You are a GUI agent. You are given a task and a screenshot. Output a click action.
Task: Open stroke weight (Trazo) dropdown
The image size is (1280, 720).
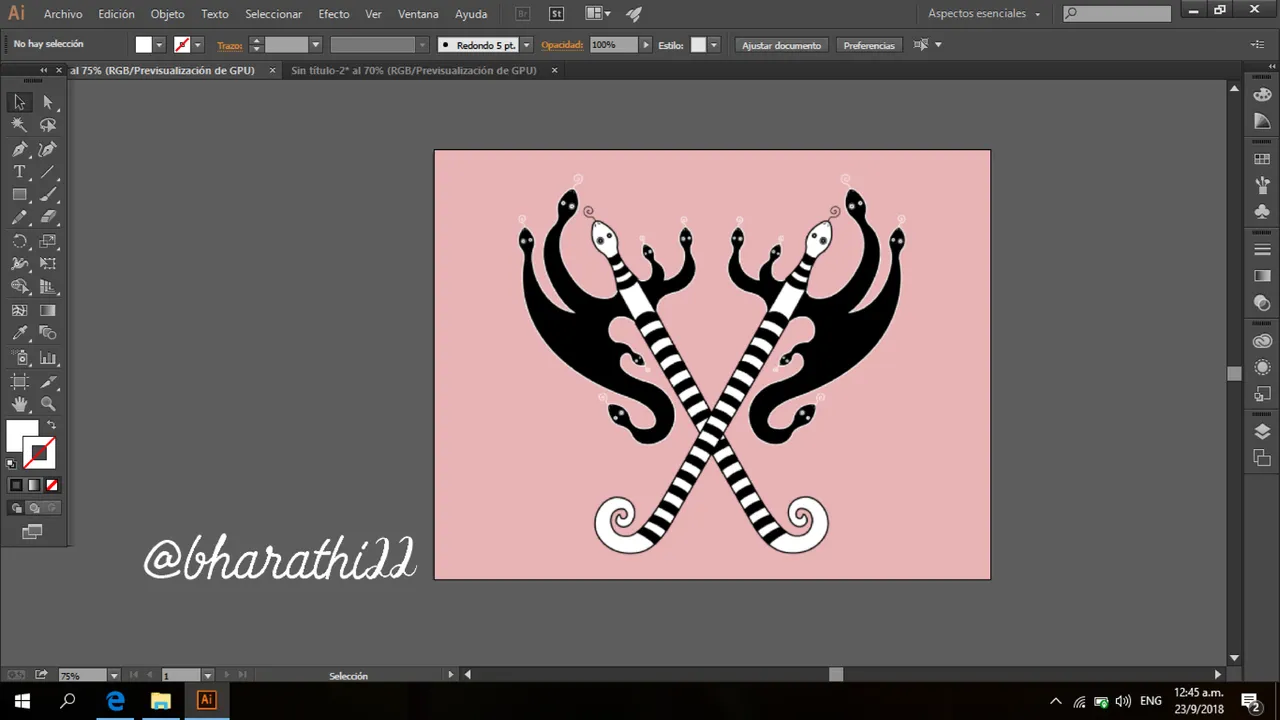click(315, 45)
